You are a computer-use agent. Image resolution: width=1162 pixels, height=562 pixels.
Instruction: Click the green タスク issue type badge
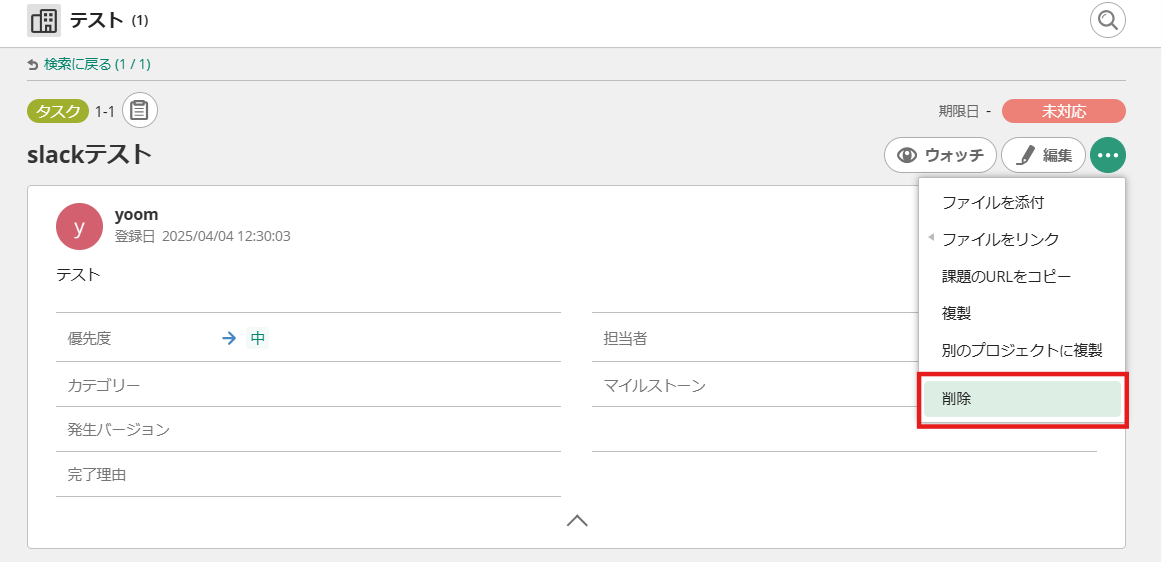click(x=57, y=111)
